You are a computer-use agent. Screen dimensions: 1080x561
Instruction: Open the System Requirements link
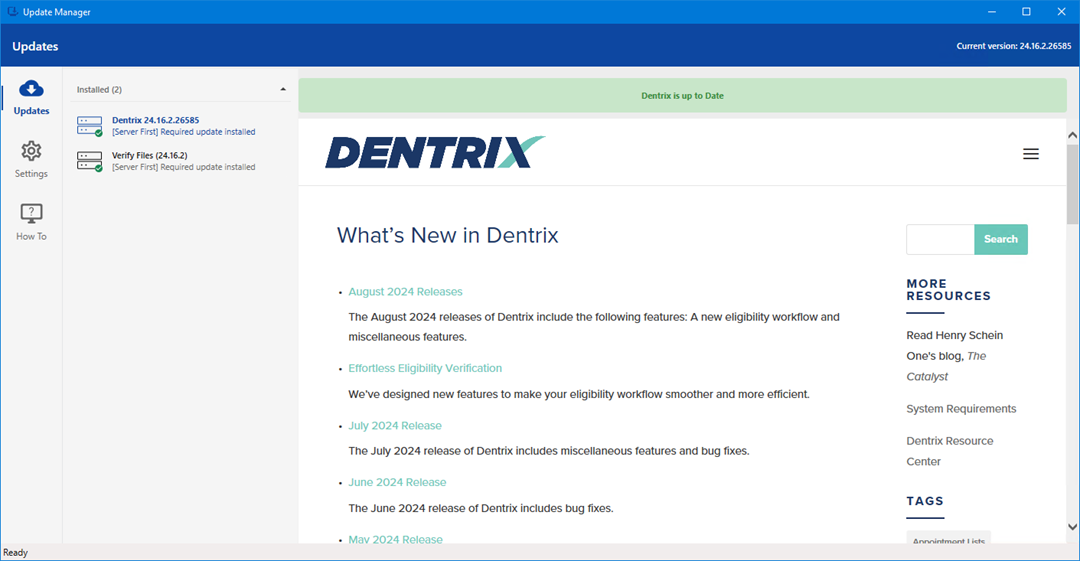pyautogui.click(x=961, y=409)
